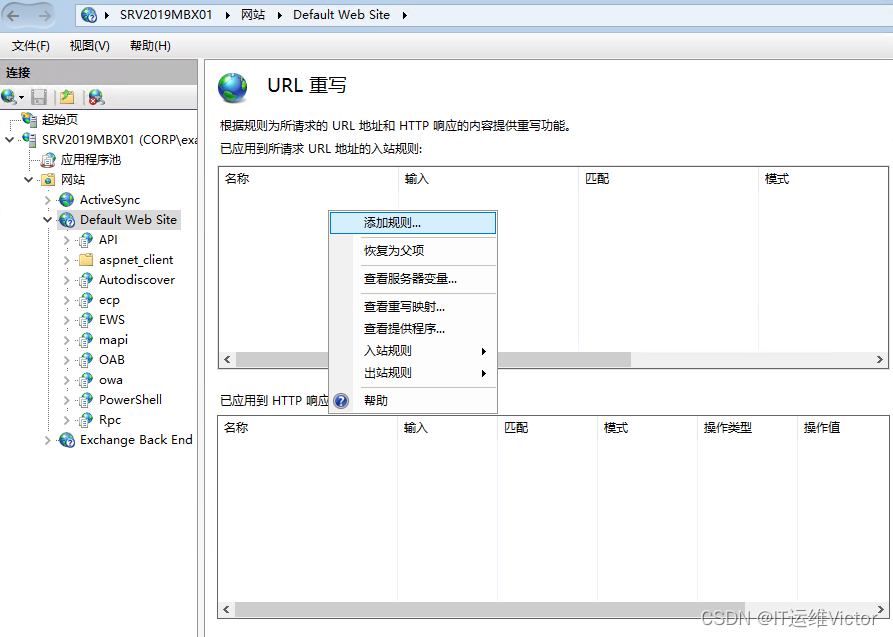Viewport: 893px width, 637px height.
Task: Click the mapi application icon
Action: [85, 340]
